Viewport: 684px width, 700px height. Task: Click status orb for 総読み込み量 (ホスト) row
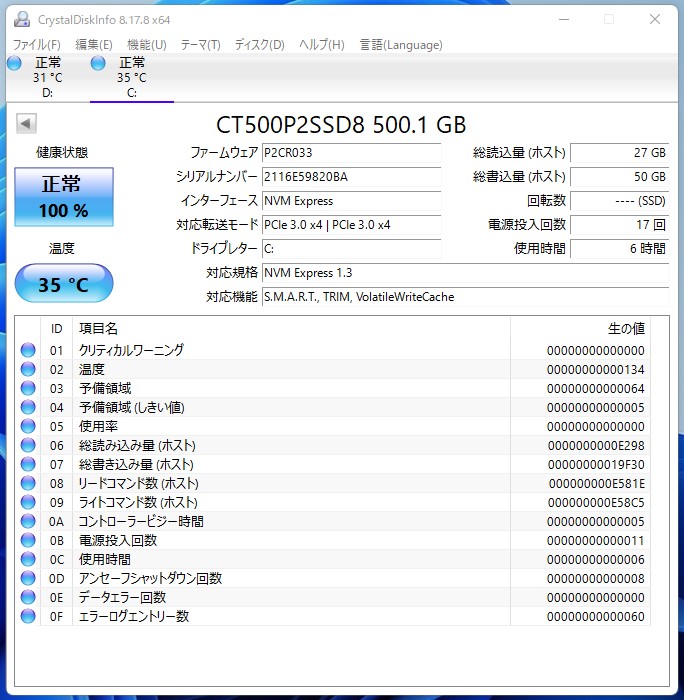(x=28, y=445)
